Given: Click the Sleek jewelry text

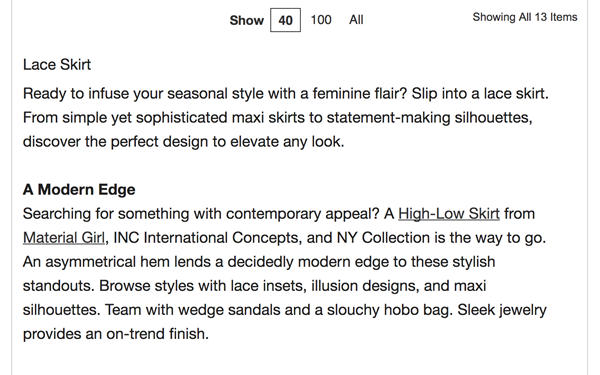Looking at the screenshot, I should pyautogui.click(x=502, y=310).
